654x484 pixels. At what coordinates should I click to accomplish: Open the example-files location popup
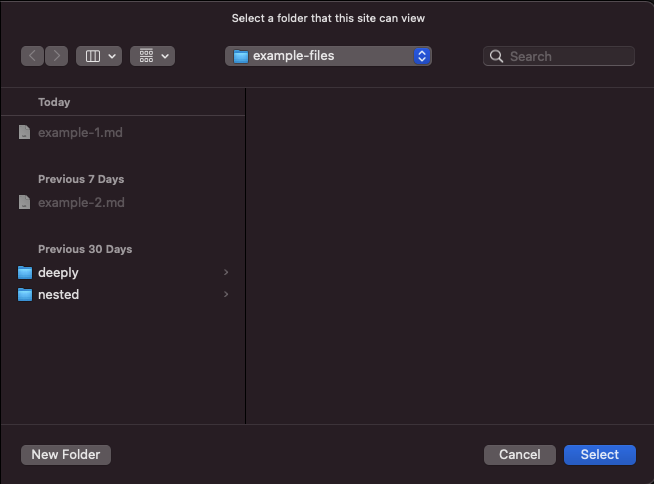328,56
